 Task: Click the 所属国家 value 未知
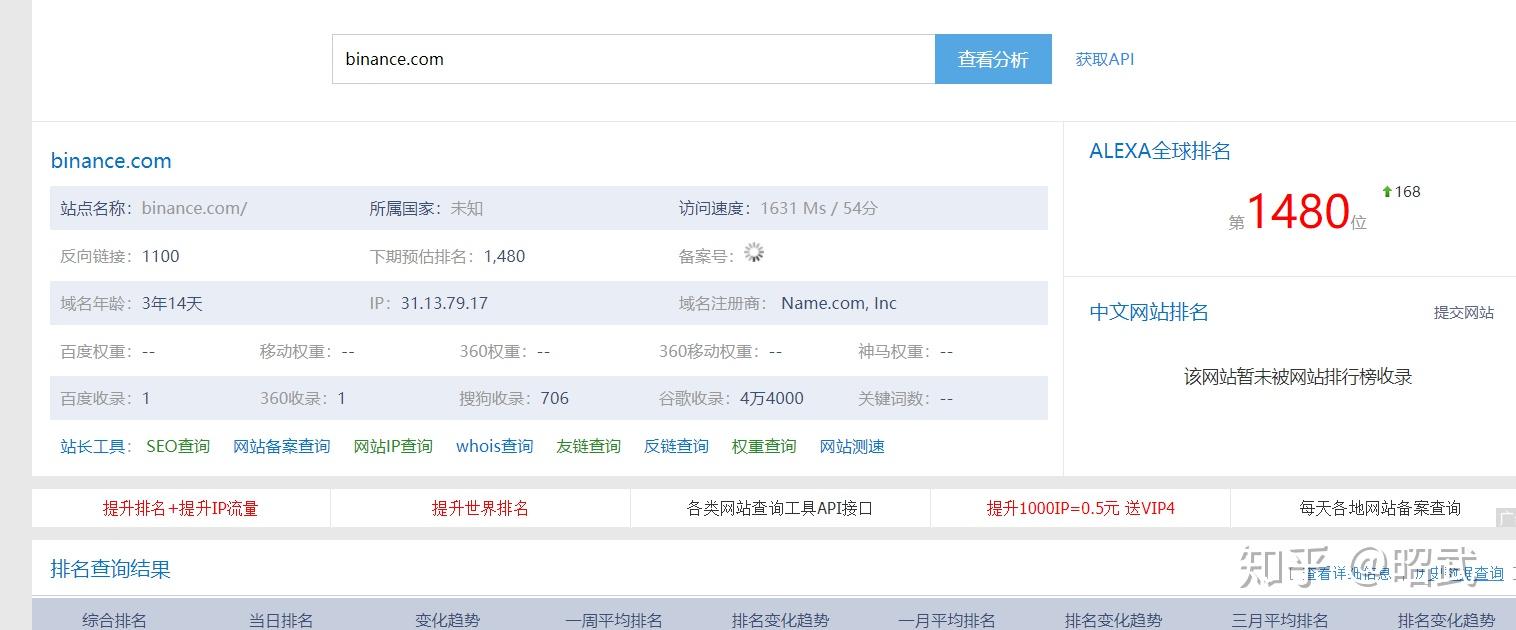click(x=467, y=208)
